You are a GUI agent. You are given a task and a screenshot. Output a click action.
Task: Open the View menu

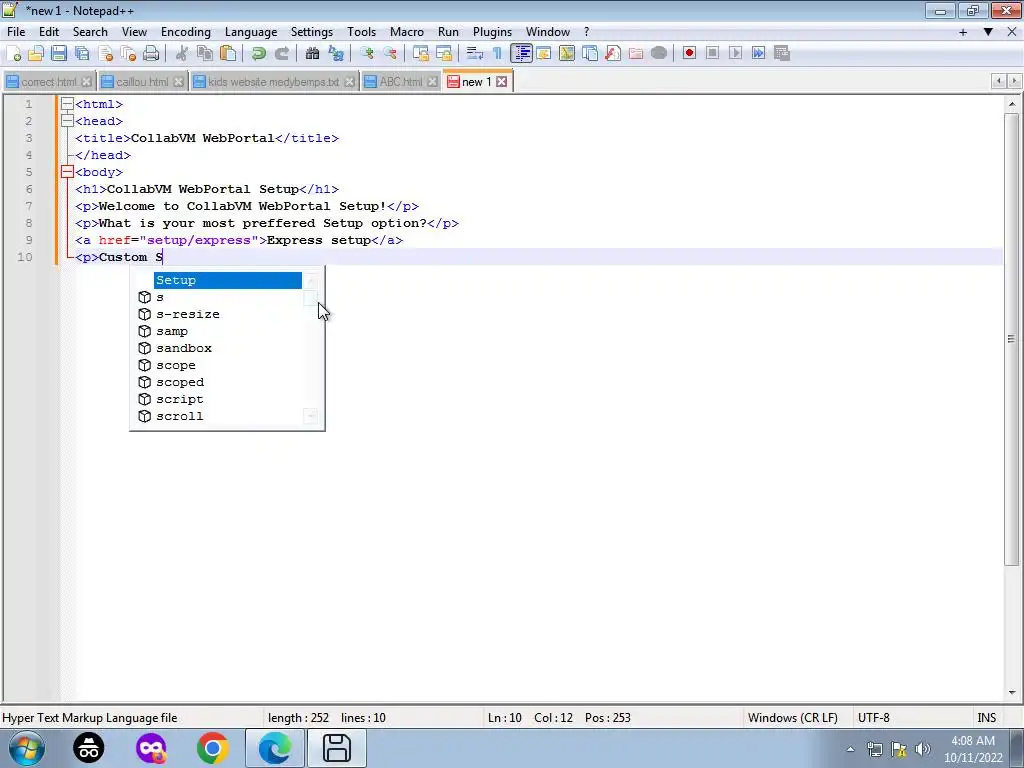[x=134, y=31]
